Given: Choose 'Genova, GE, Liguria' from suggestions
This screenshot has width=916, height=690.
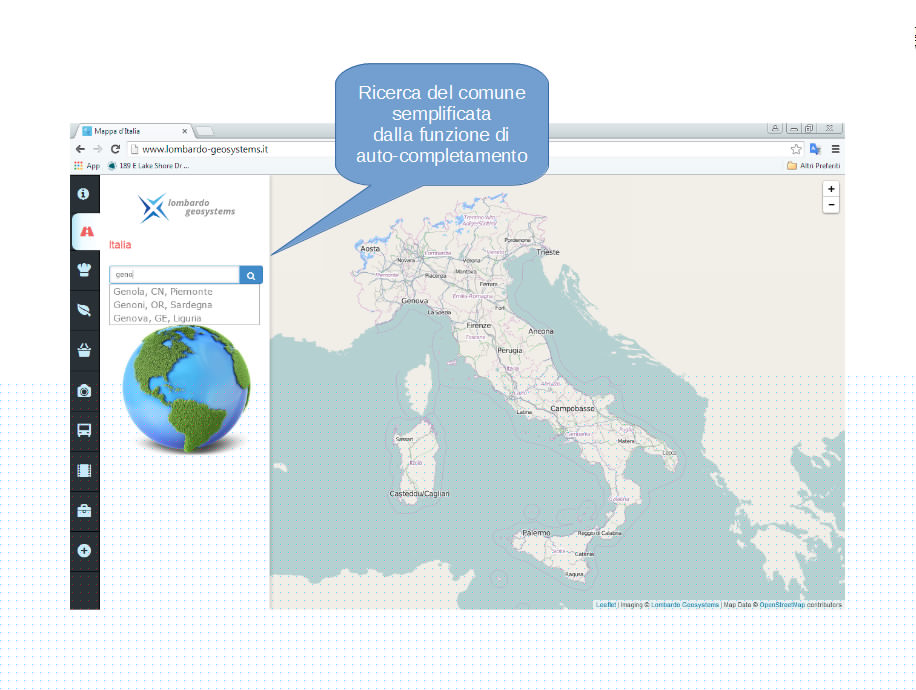Looking at the screenshot, I should tap(157, 318).
